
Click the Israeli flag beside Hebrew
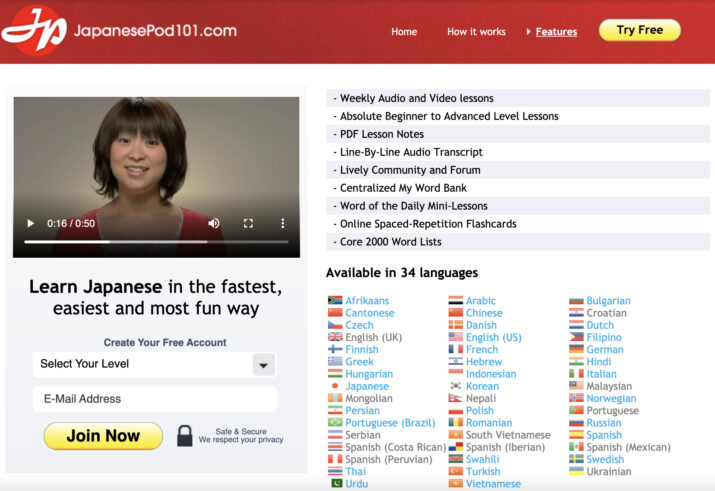(x=456, y=362)
